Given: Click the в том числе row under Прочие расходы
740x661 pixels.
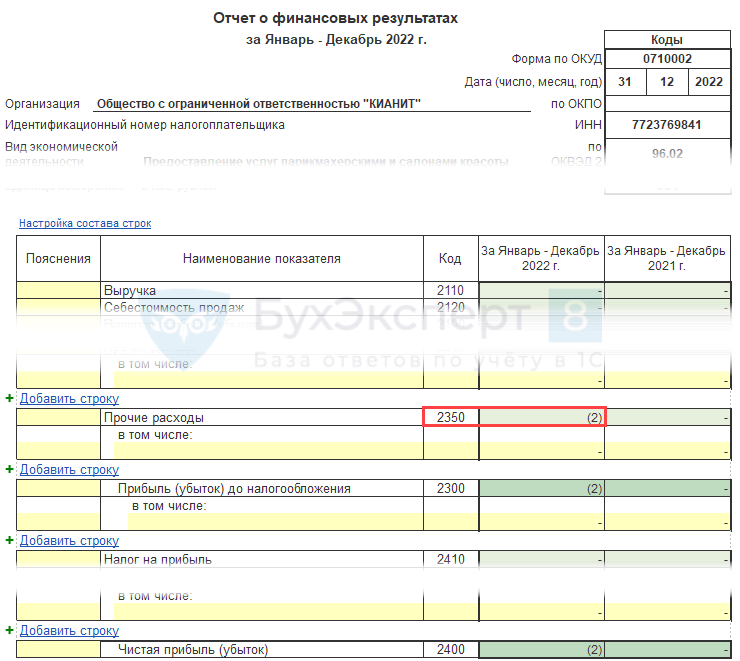Looking at the screenshot, I should click(x=155, y=435).
